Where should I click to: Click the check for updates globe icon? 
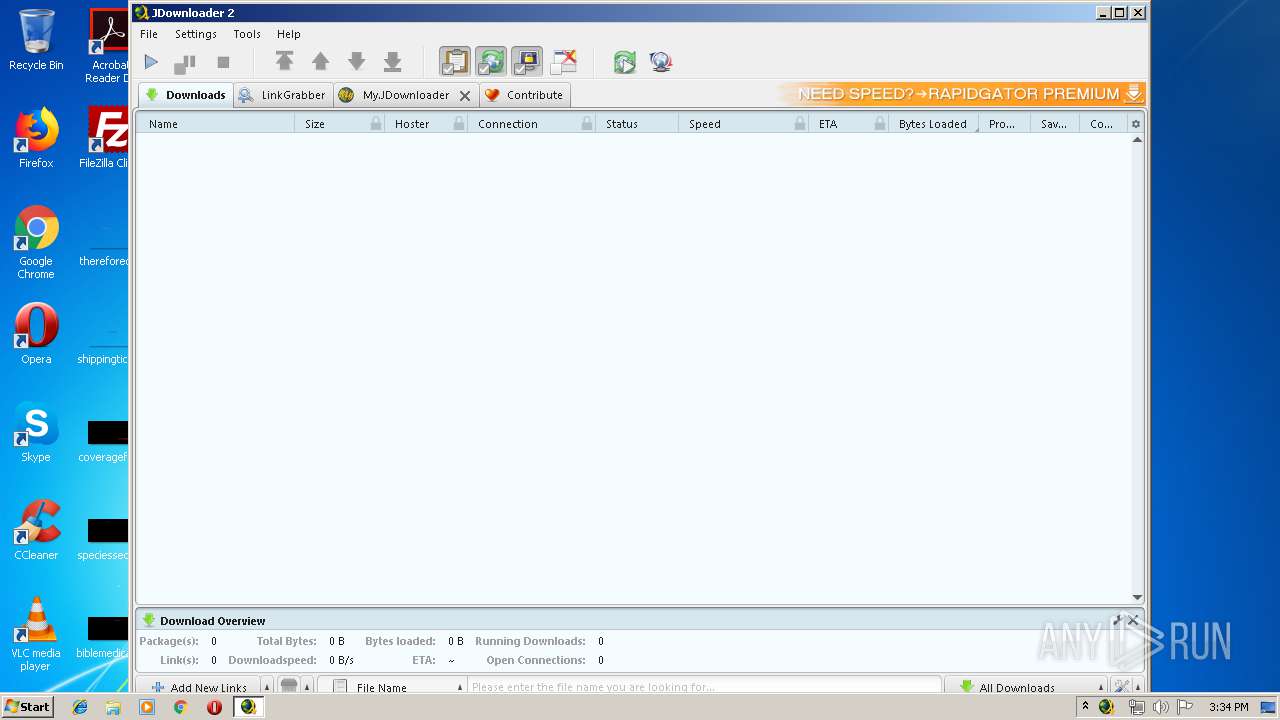(x=661, y=62)
